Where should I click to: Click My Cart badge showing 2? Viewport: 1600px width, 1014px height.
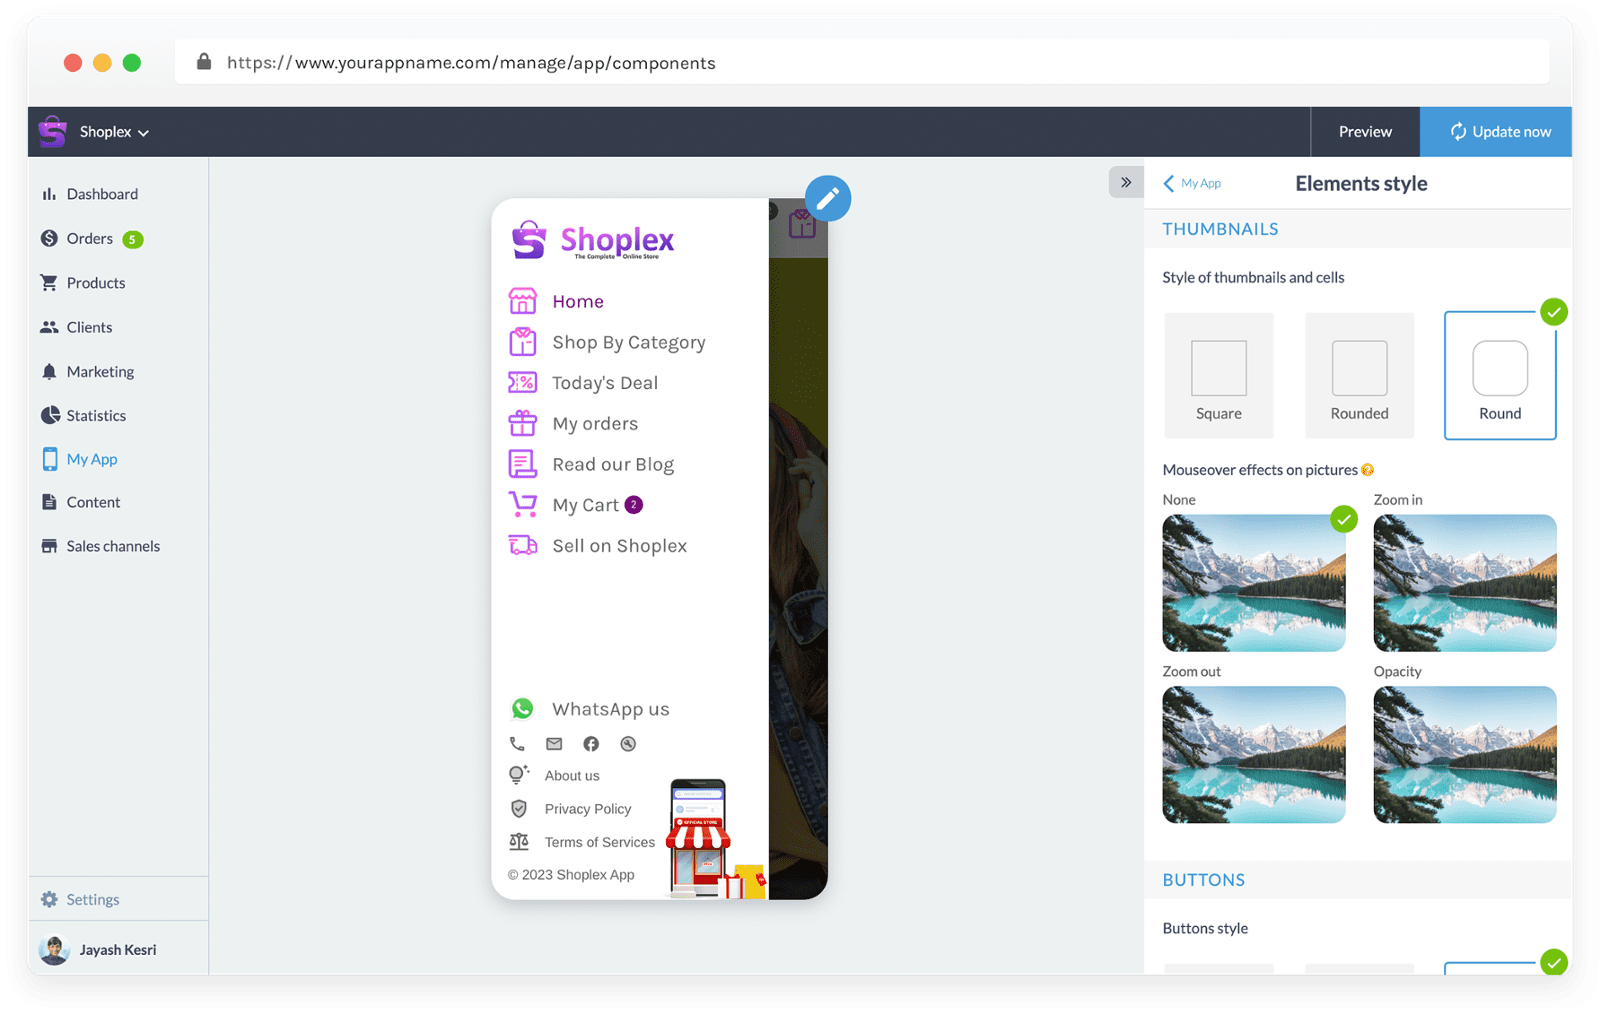(x=634, y=504)
